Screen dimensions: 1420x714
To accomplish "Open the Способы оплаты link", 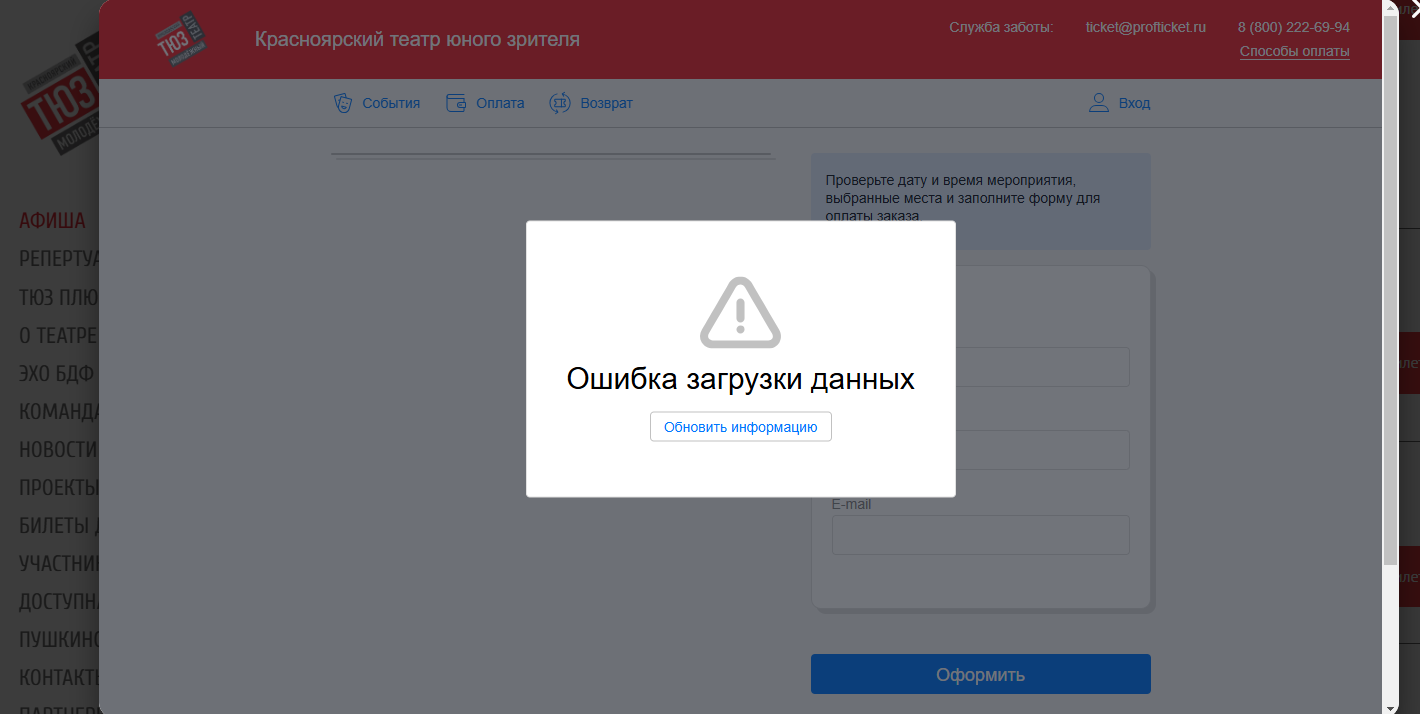I will coord(1294,51).
